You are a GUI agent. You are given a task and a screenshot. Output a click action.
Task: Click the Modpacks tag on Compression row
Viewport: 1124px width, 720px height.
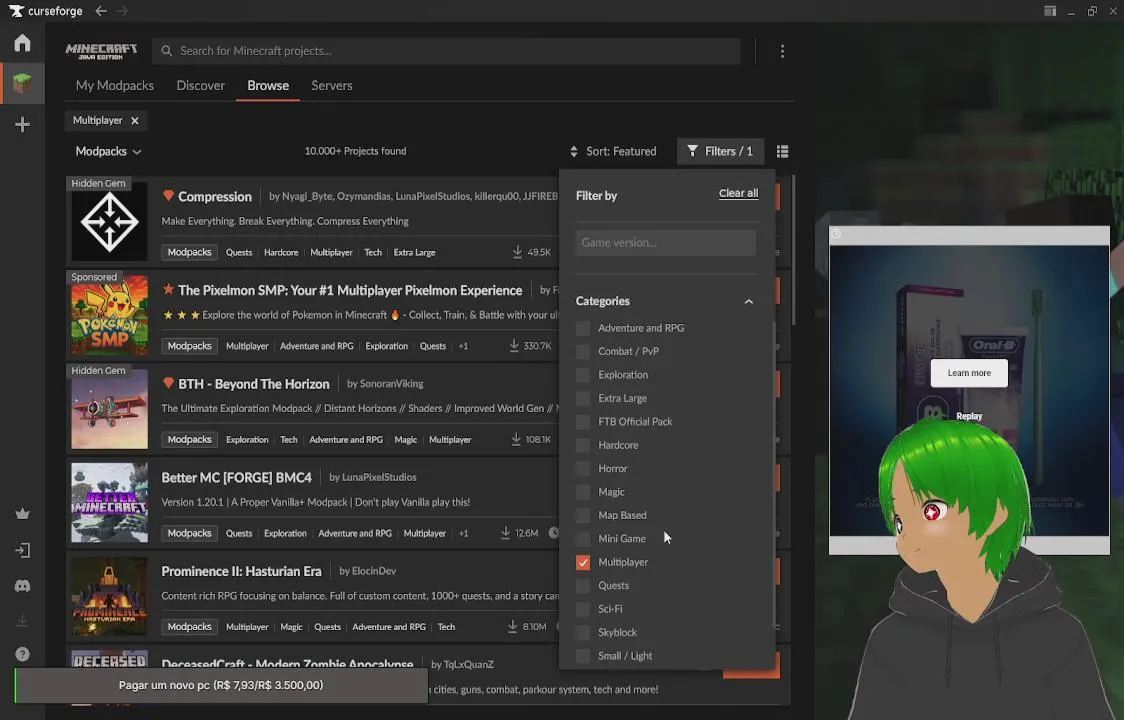point(189,252)
